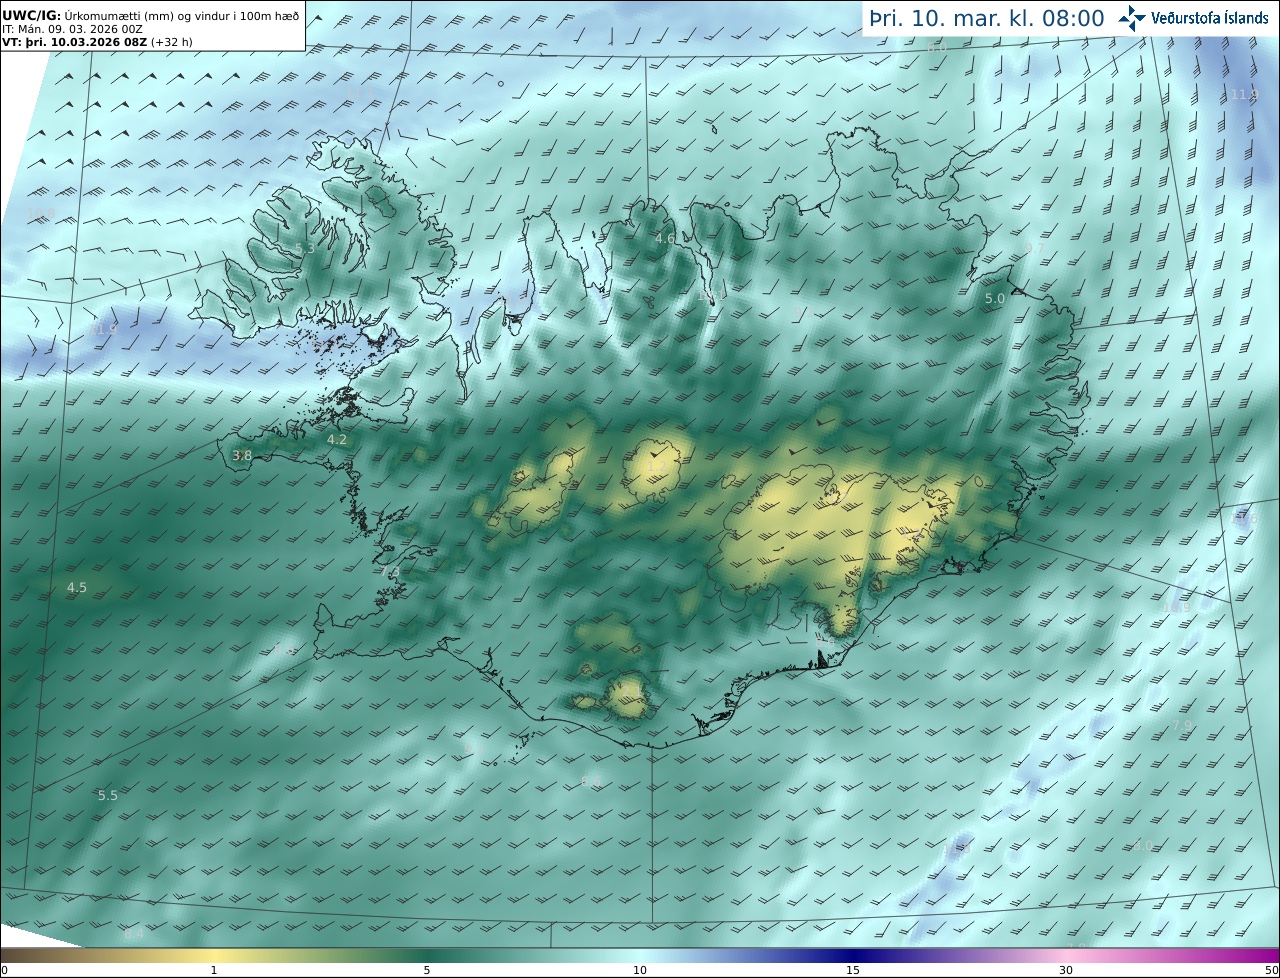Click the 5.0 value on the map

click(995, 298)
